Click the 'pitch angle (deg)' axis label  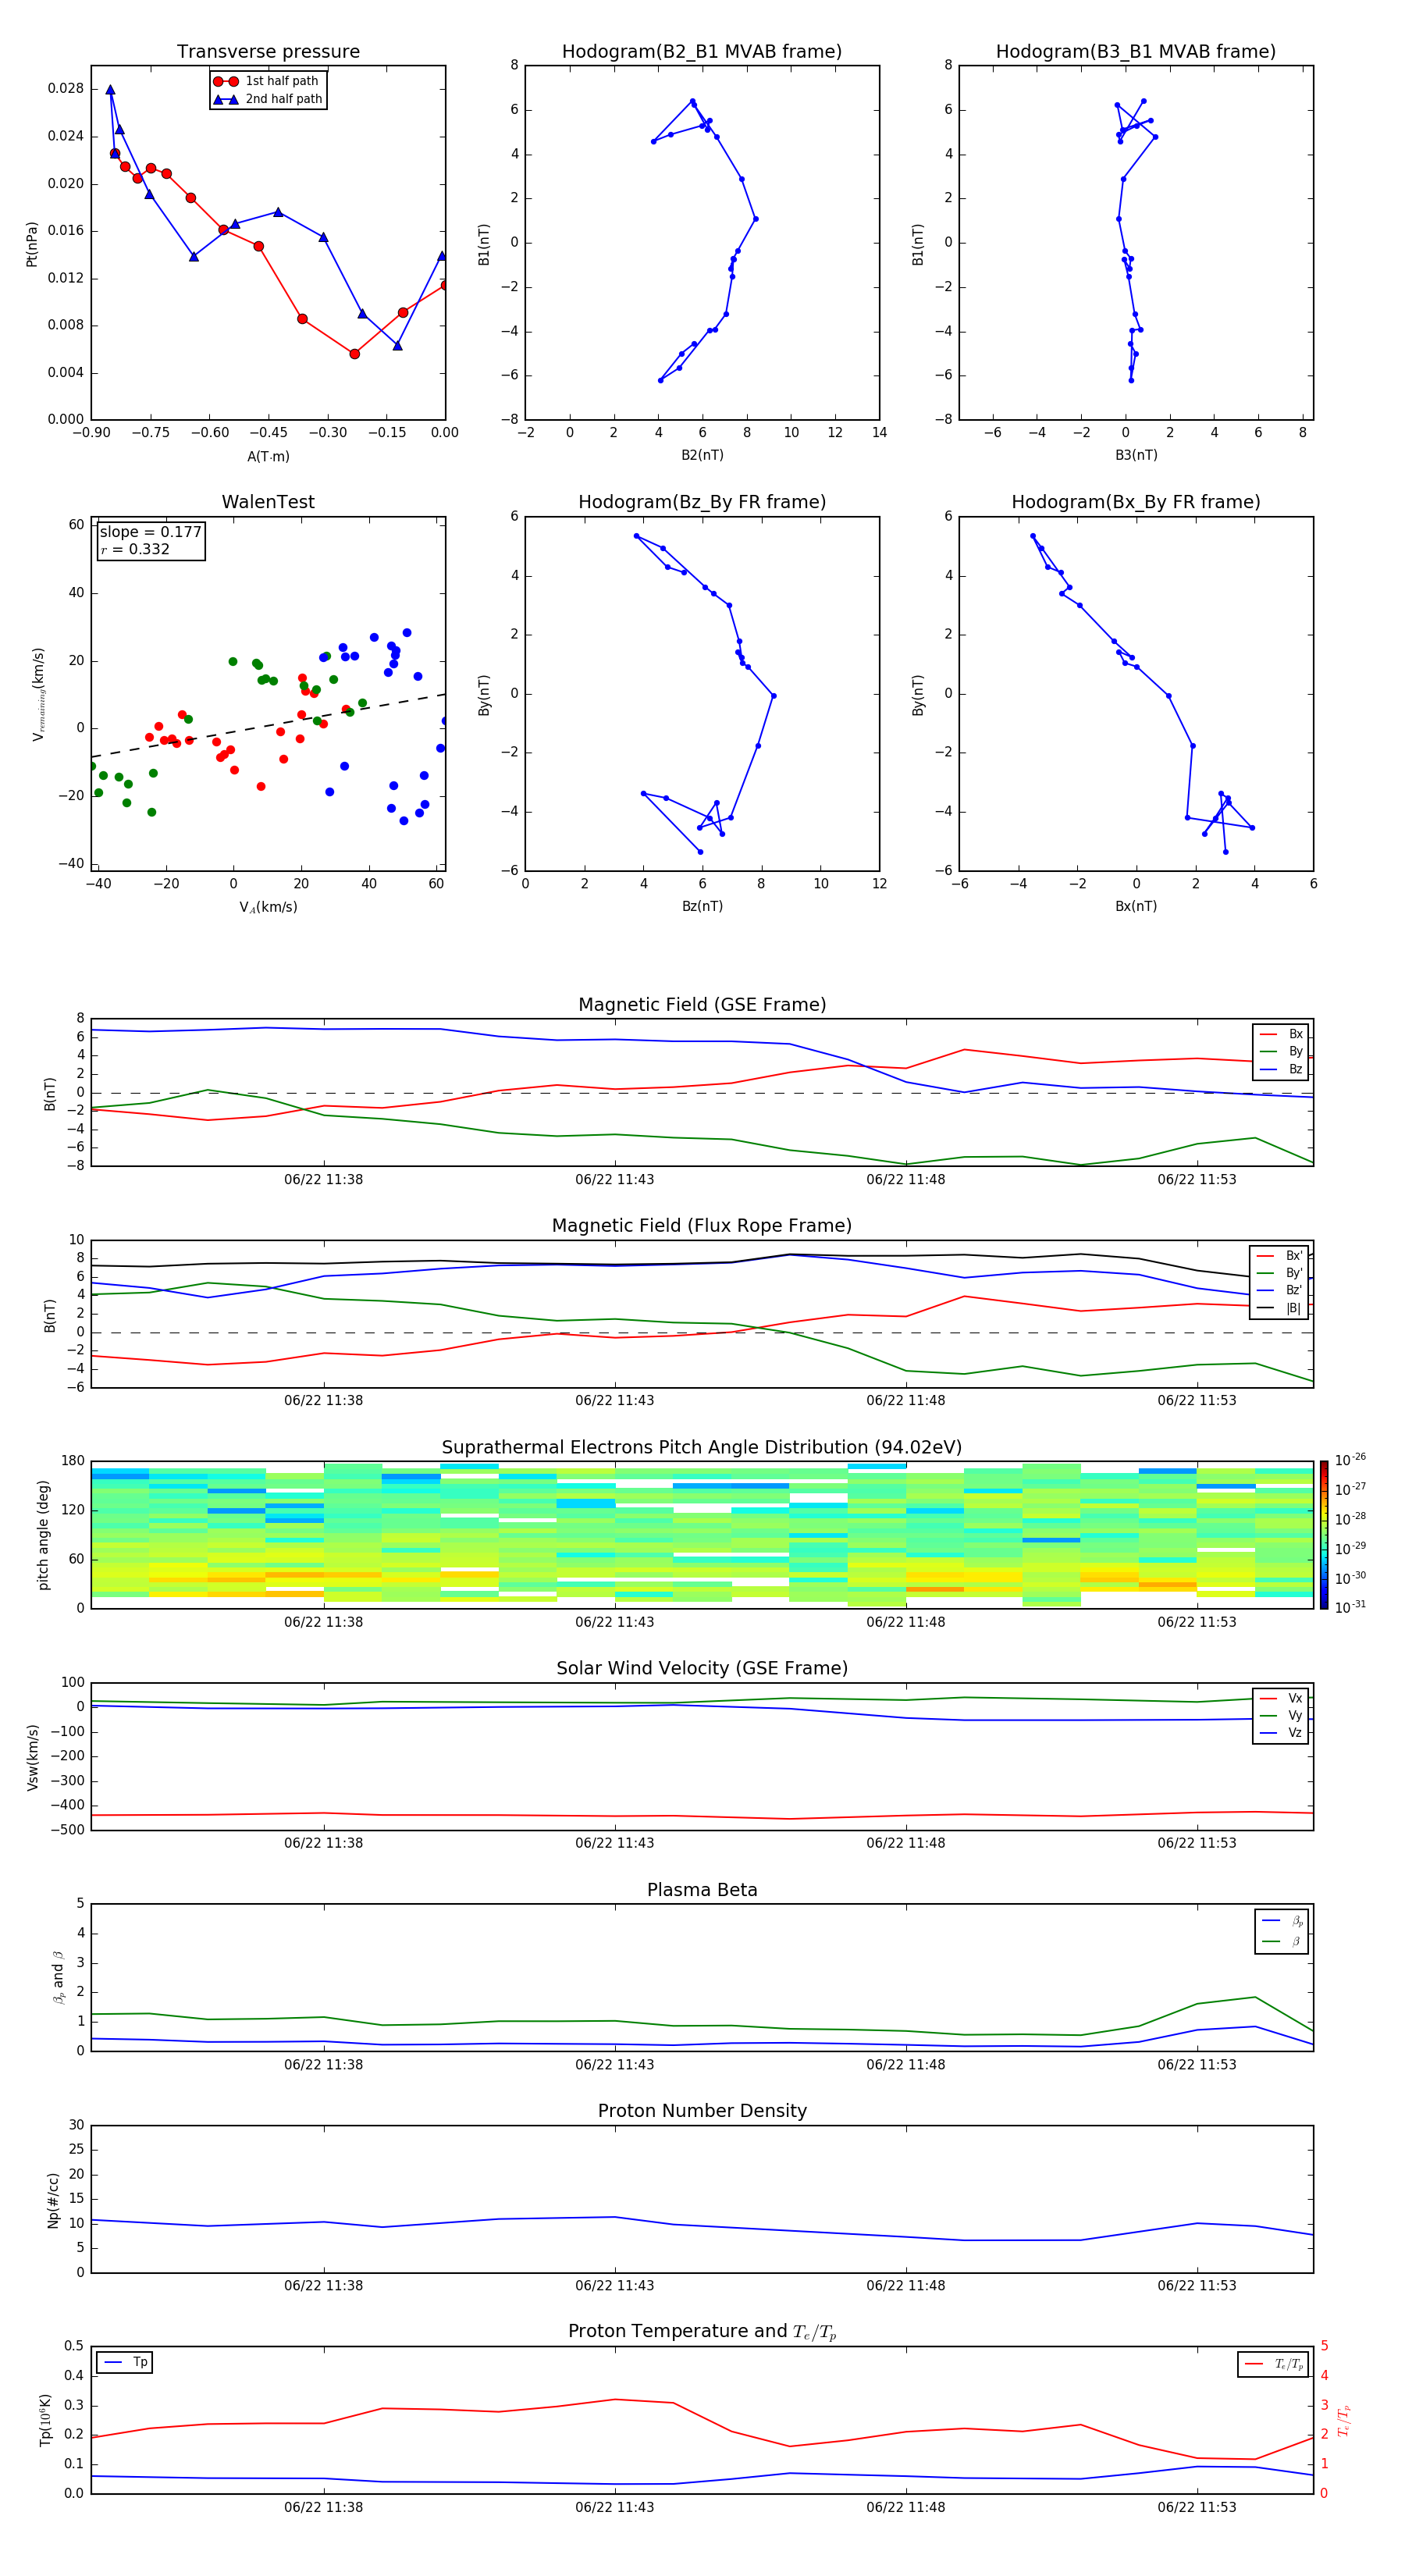click(43, 1535)
